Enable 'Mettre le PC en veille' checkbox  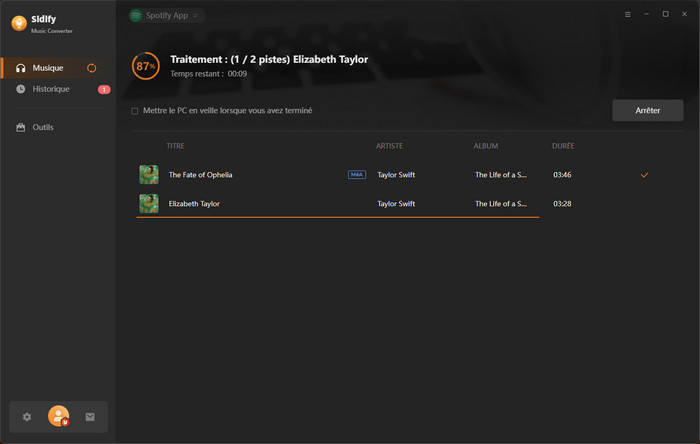[x=135, y=111]
